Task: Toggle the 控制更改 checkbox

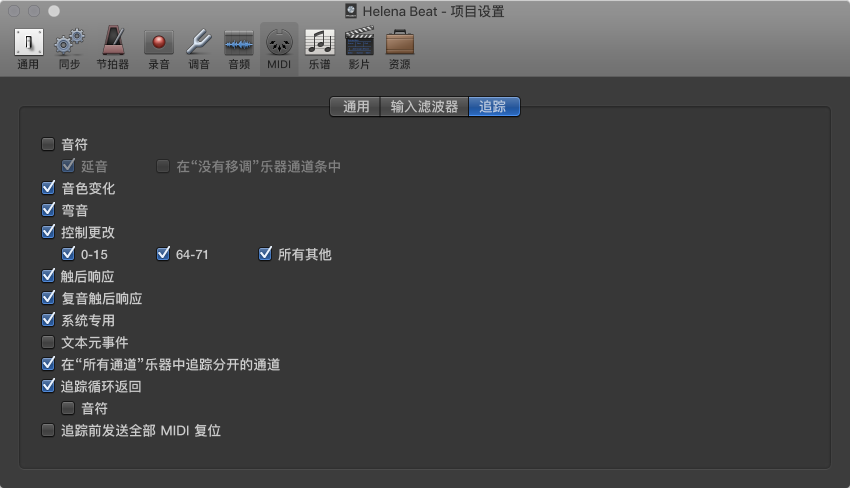Action: coord(48,232)
